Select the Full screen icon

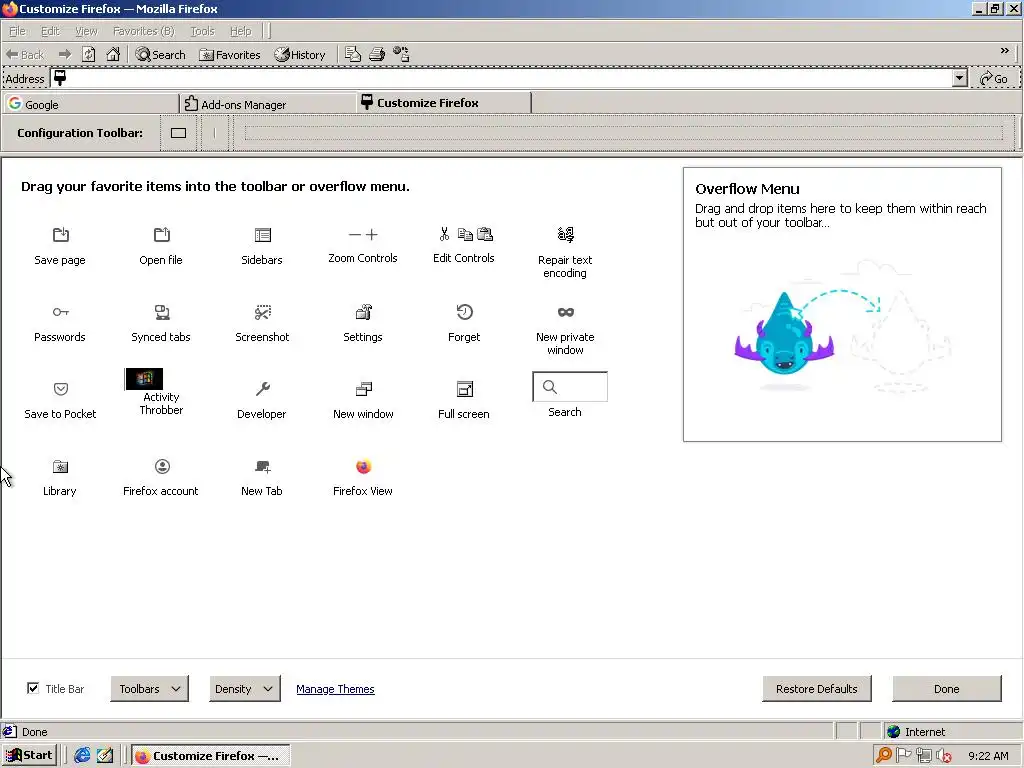click(x=464, y=389)
